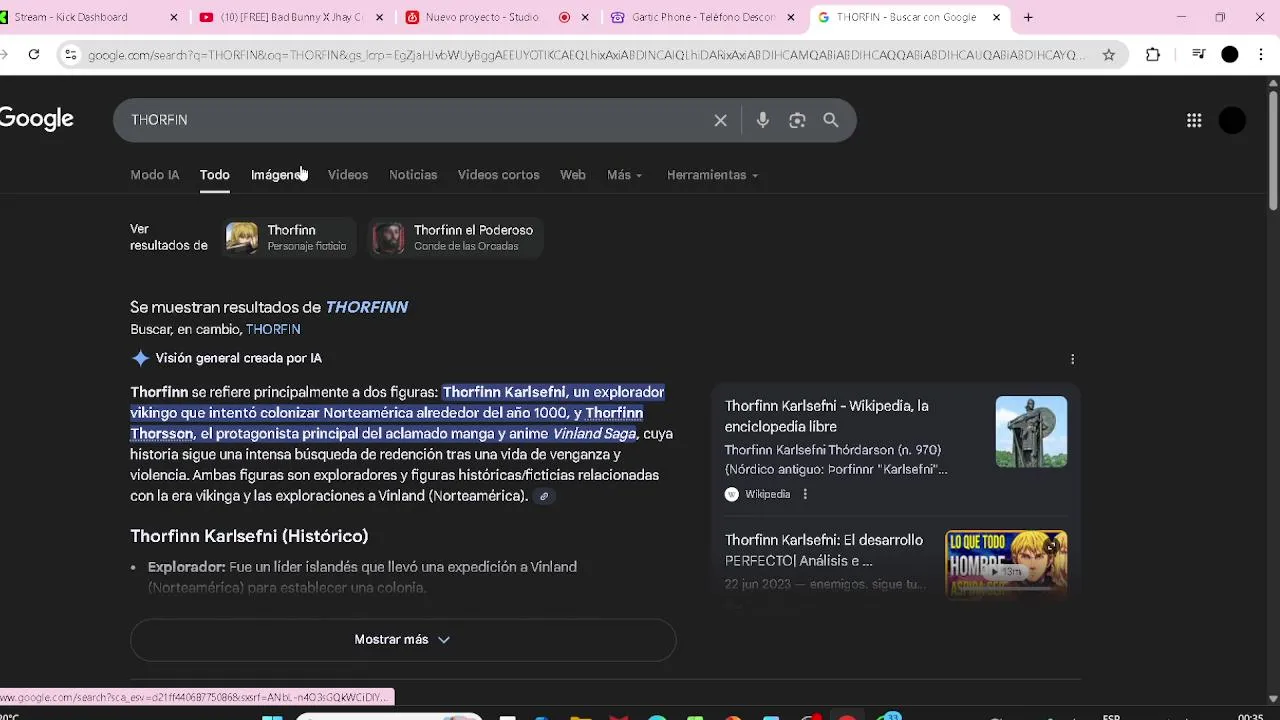Open the browser profile avatar
This screenshot has height=720, width=1280.
pos(1230,55)
